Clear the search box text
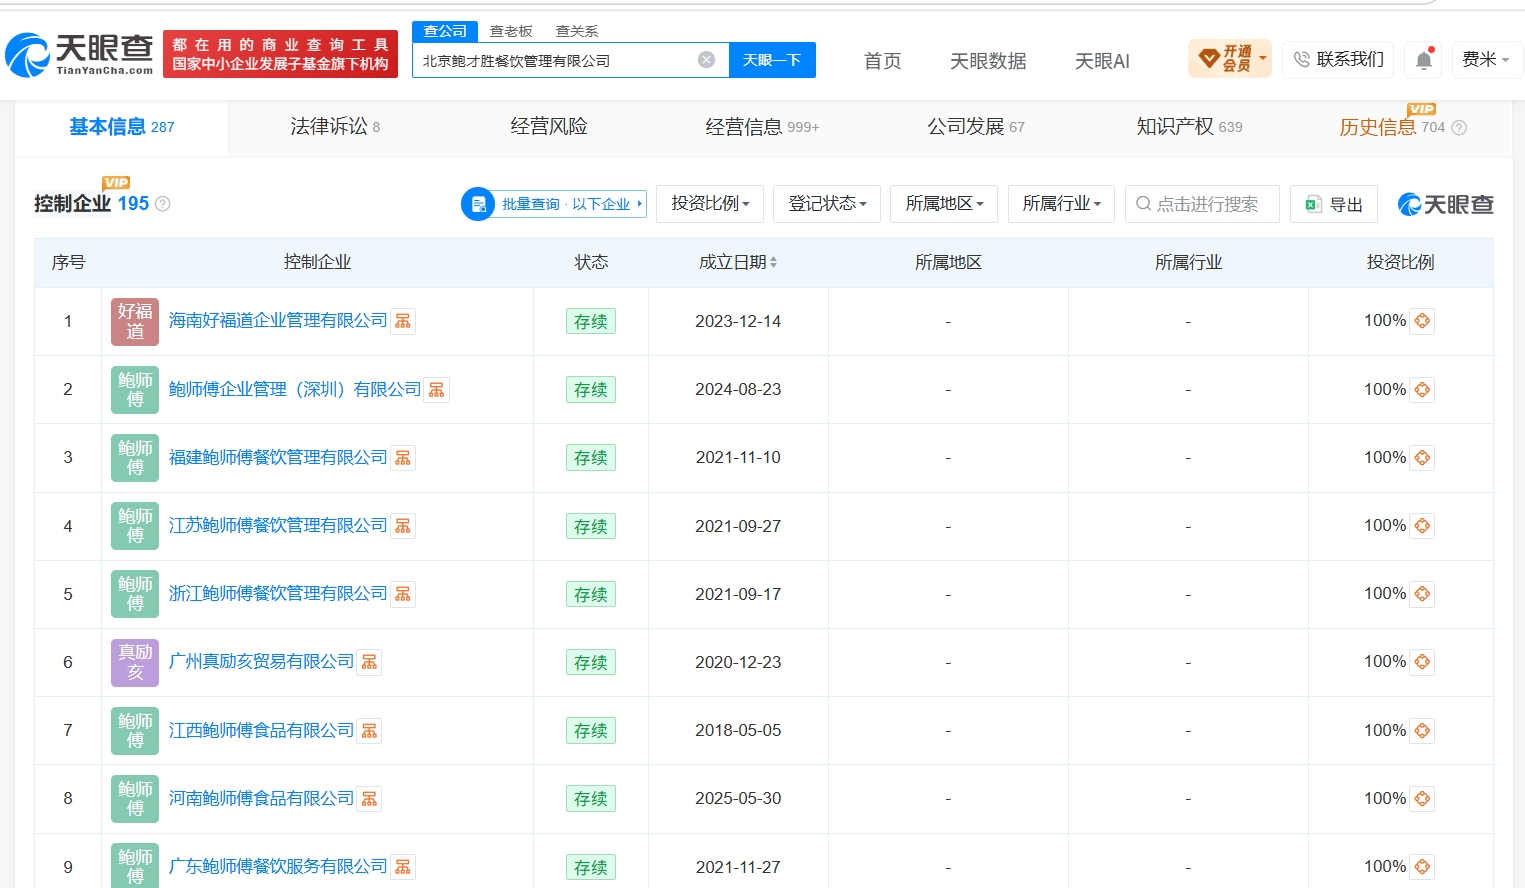The image size is (1525, 888). click(x=706, y=60)
